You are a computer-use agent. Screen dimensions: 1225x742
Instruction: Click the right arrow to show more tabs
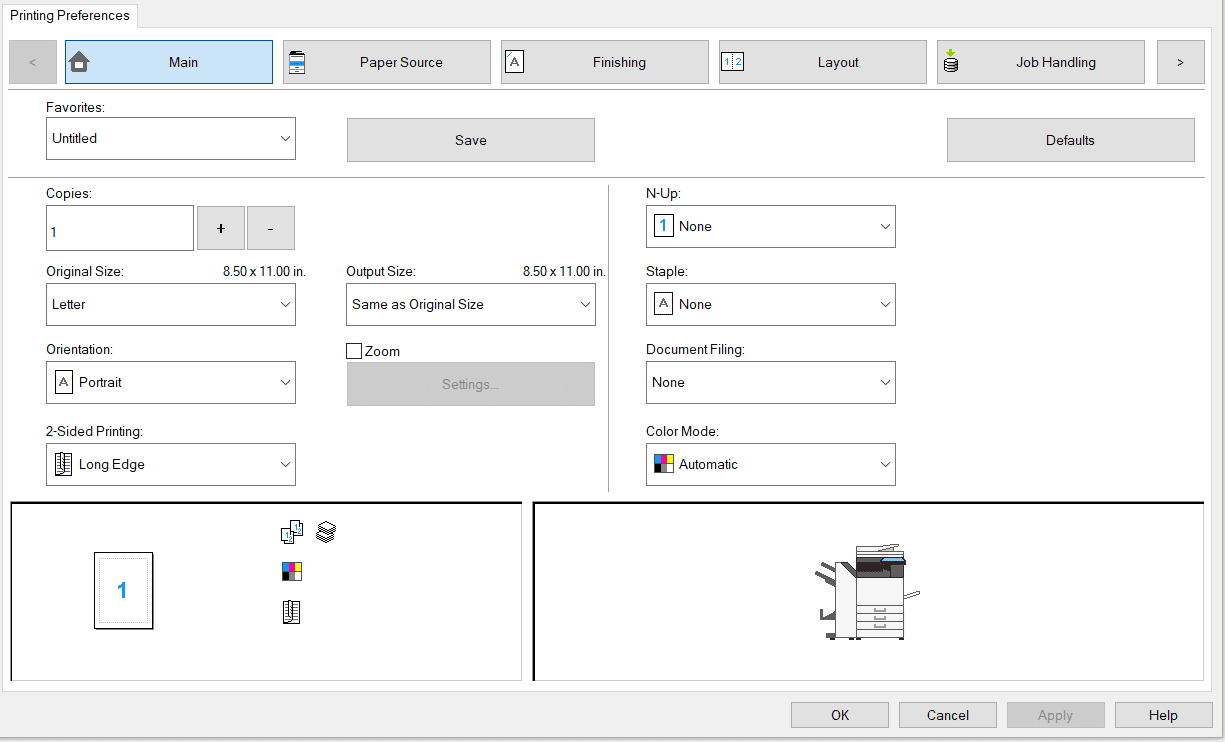click(x=1181, y=61)
